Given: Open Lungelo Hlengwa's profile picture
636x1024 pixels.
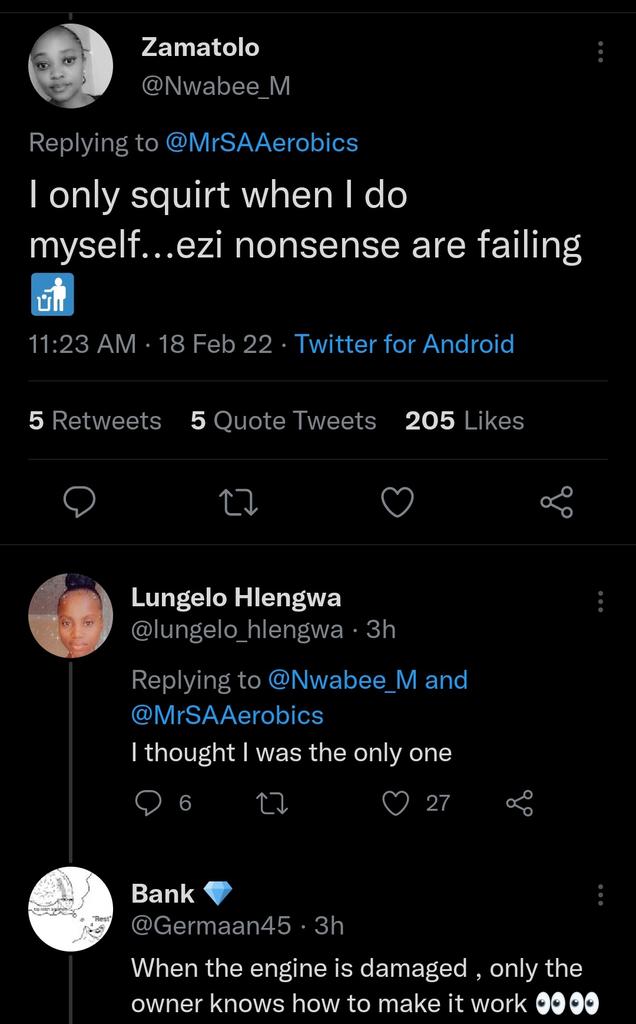Looking at the screenshot, I should tap(70, 615).
